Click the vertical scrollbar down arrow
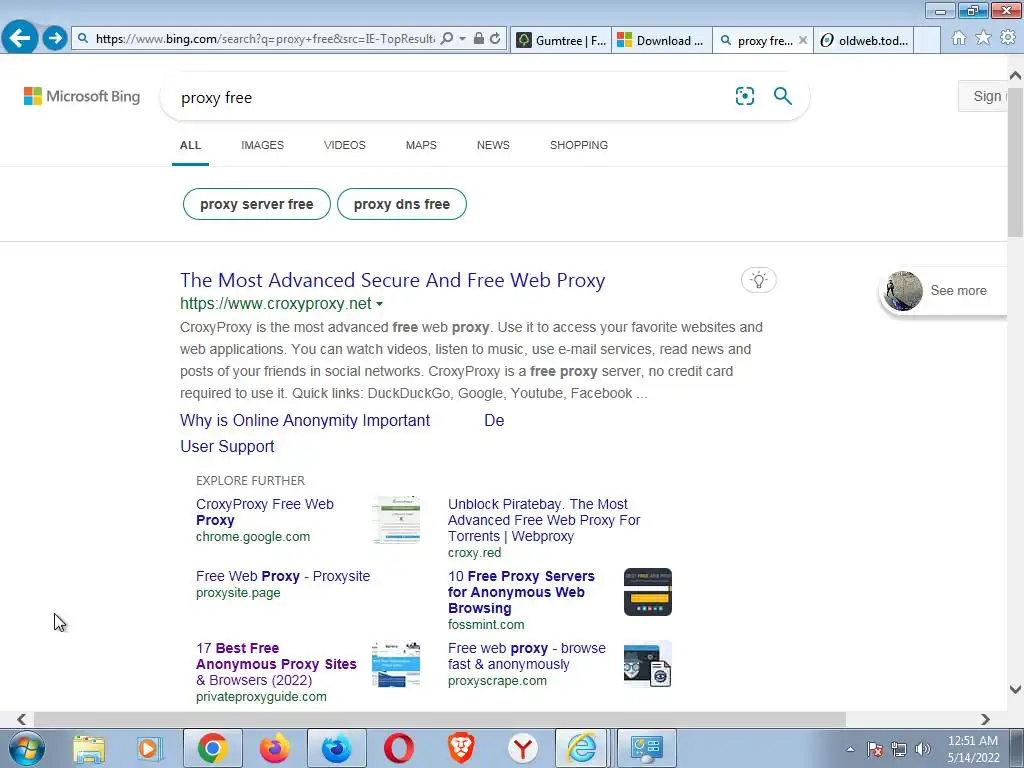The image size is (1024, 768). coord(1016,689)
